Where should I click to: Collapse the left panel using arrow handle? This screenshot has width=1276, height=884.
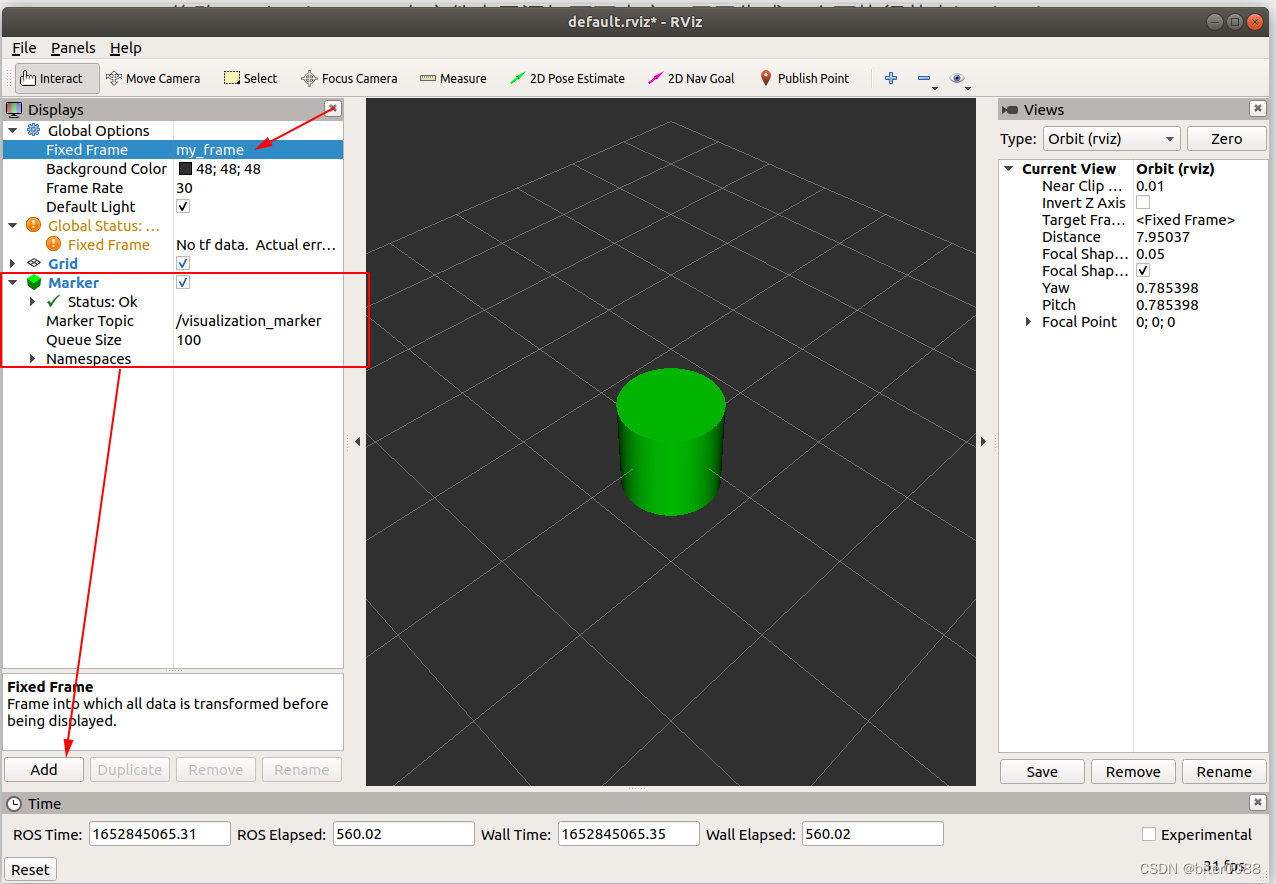[357, 441]
